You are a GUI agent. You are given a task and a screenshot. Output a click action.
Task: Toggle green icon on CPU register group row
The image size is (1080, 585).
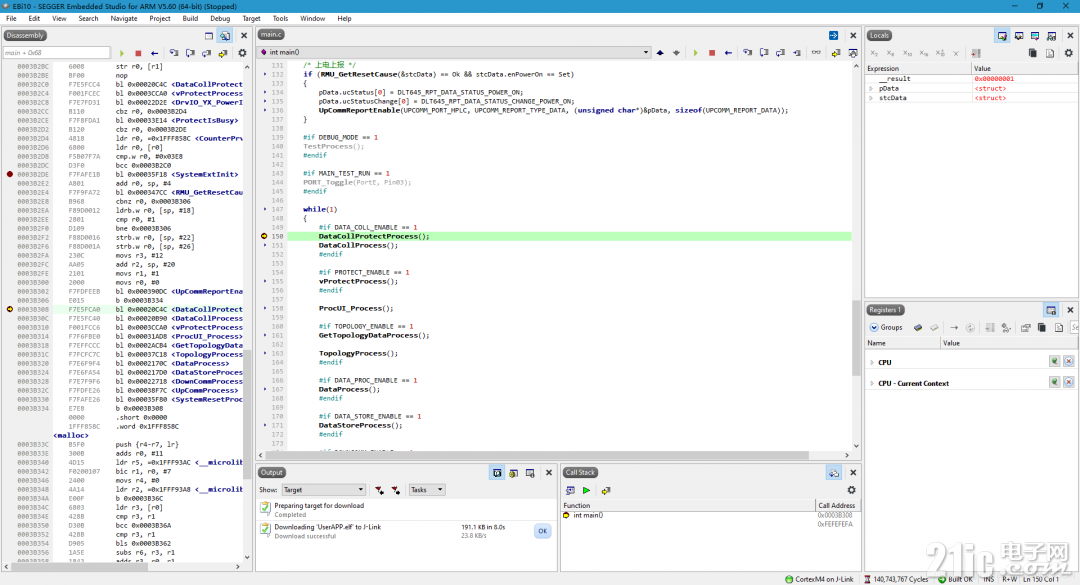point(1054,362)
